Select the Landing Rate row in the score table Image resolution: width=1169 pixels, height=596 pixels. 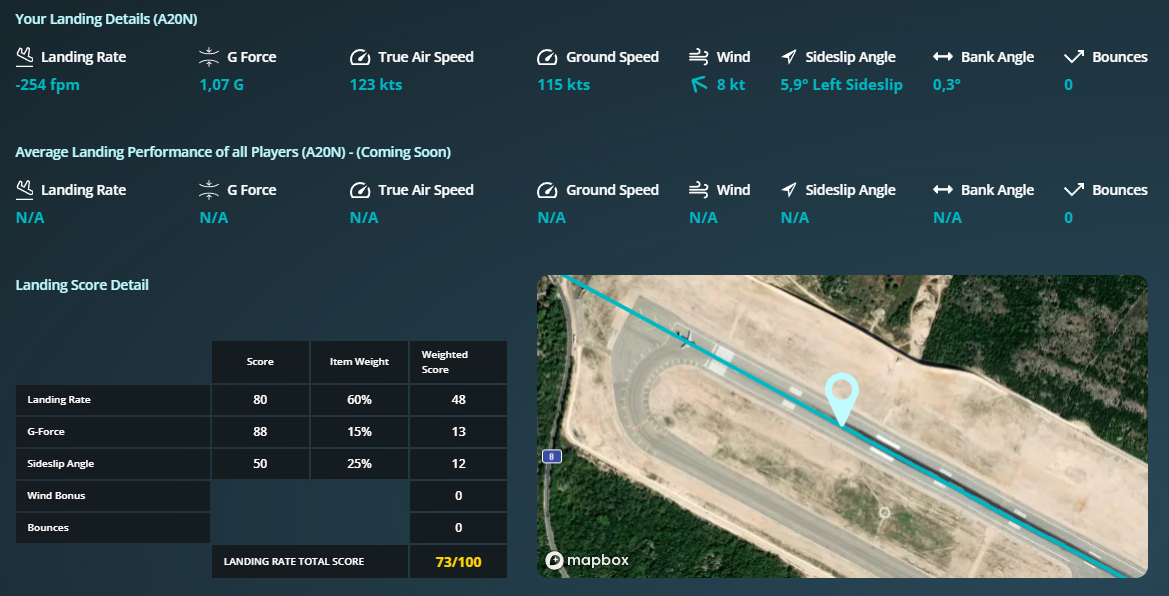point(112,400)
